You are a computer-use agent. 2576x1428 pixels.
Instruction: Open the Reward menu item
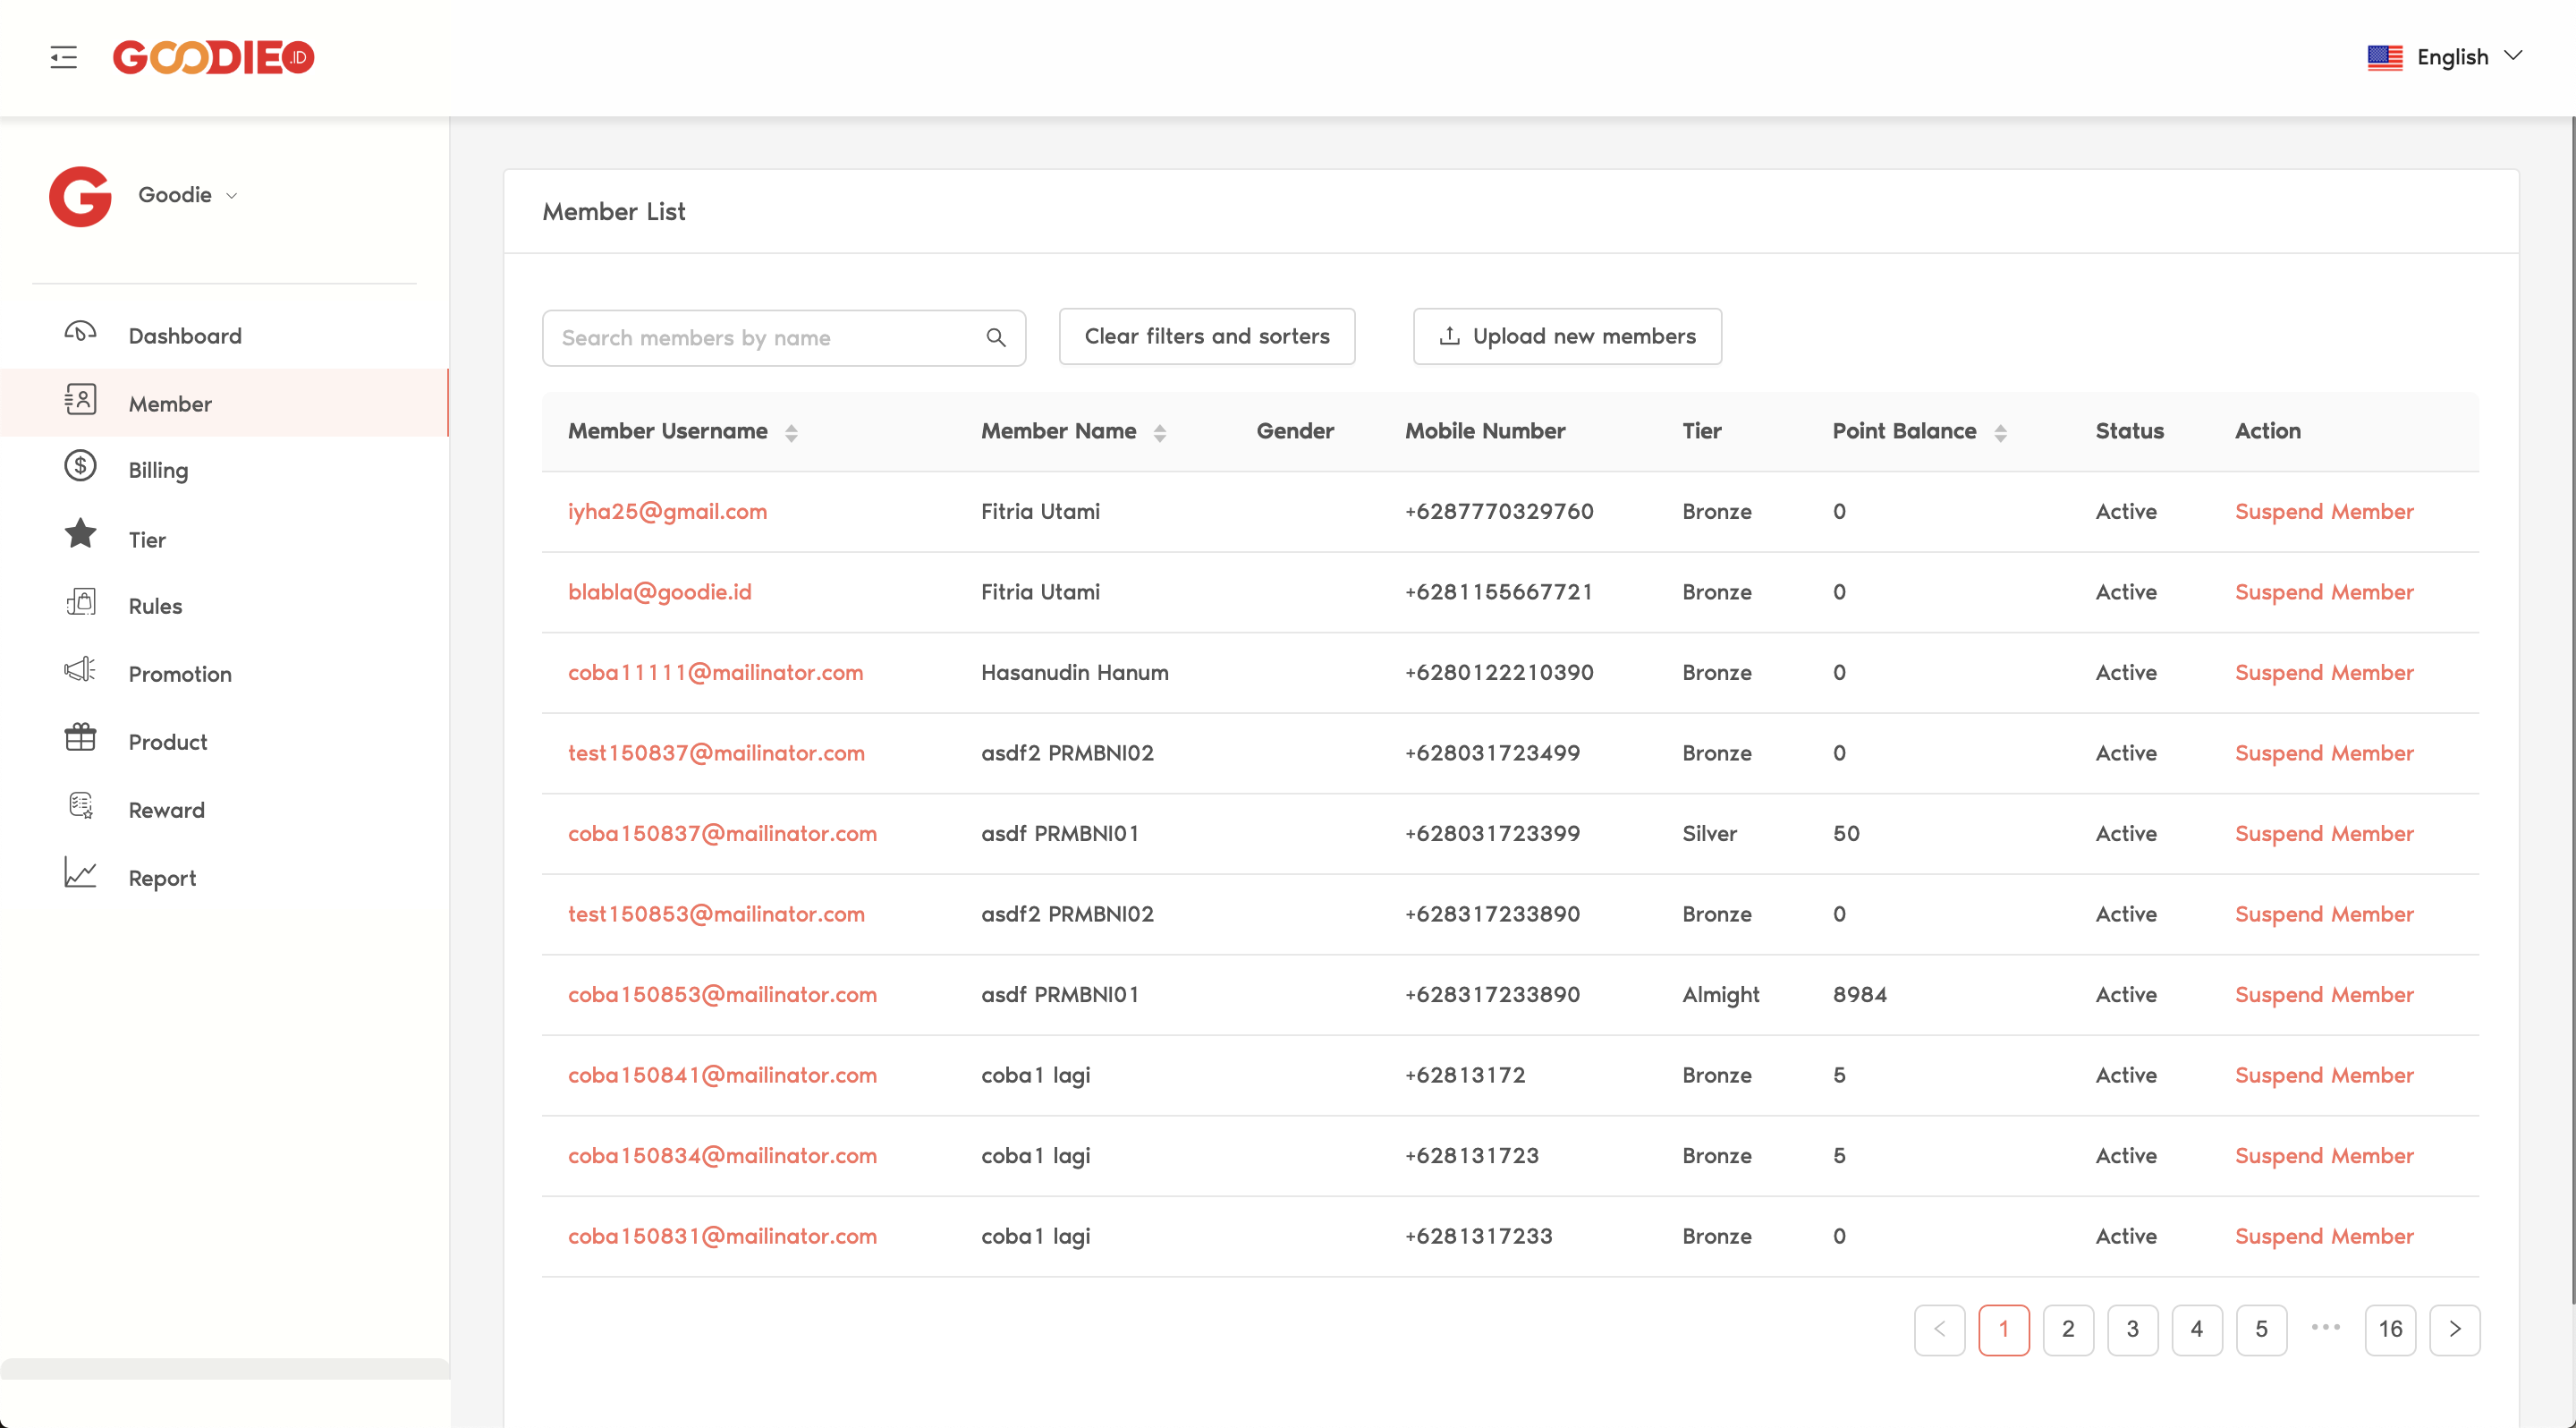[166, 810]
